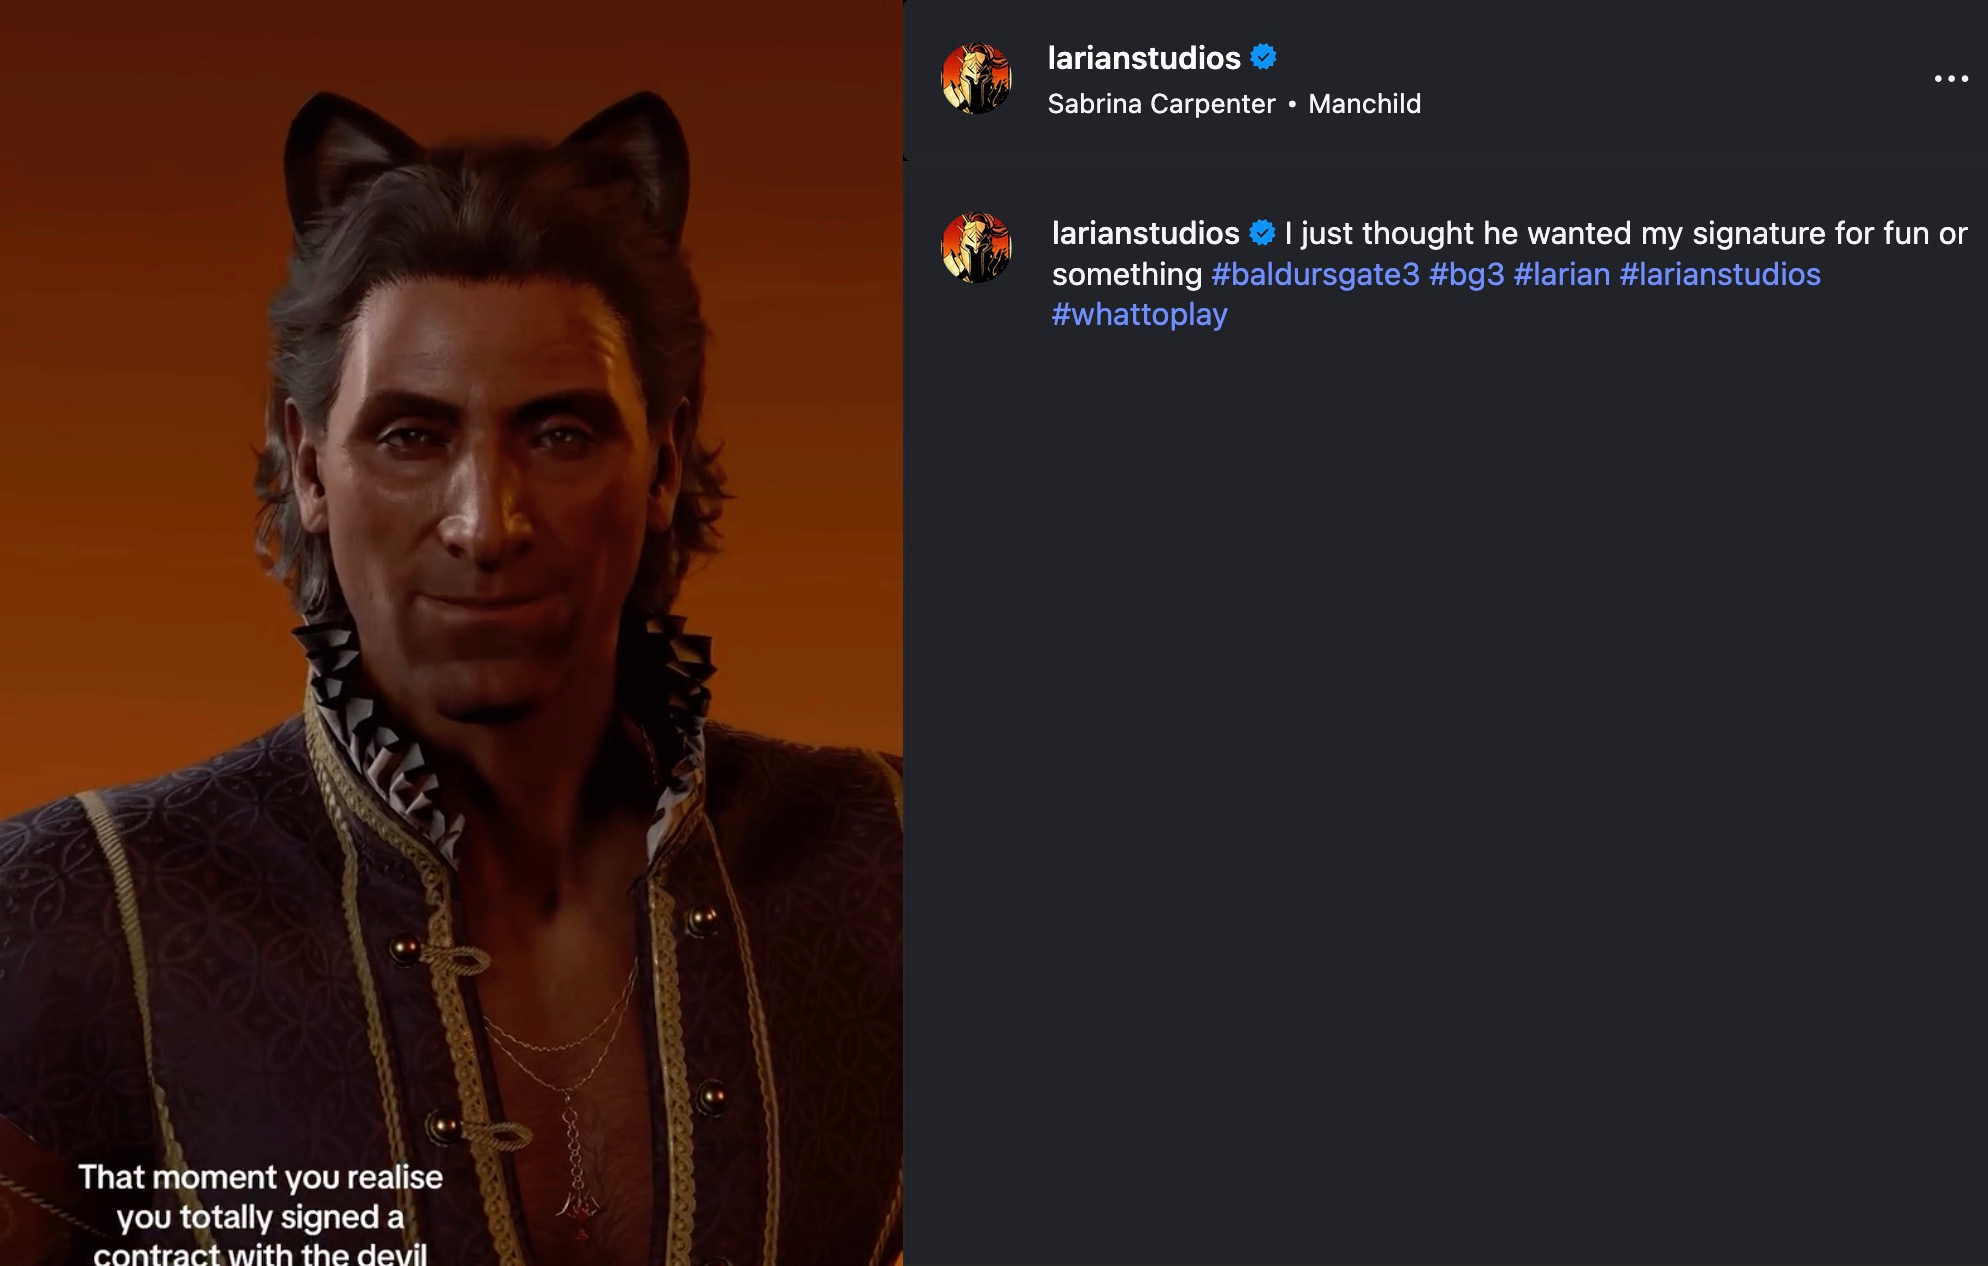Click the larianstudios avatar in the post header
The image size is (1988, 1266).
(977, 78)
